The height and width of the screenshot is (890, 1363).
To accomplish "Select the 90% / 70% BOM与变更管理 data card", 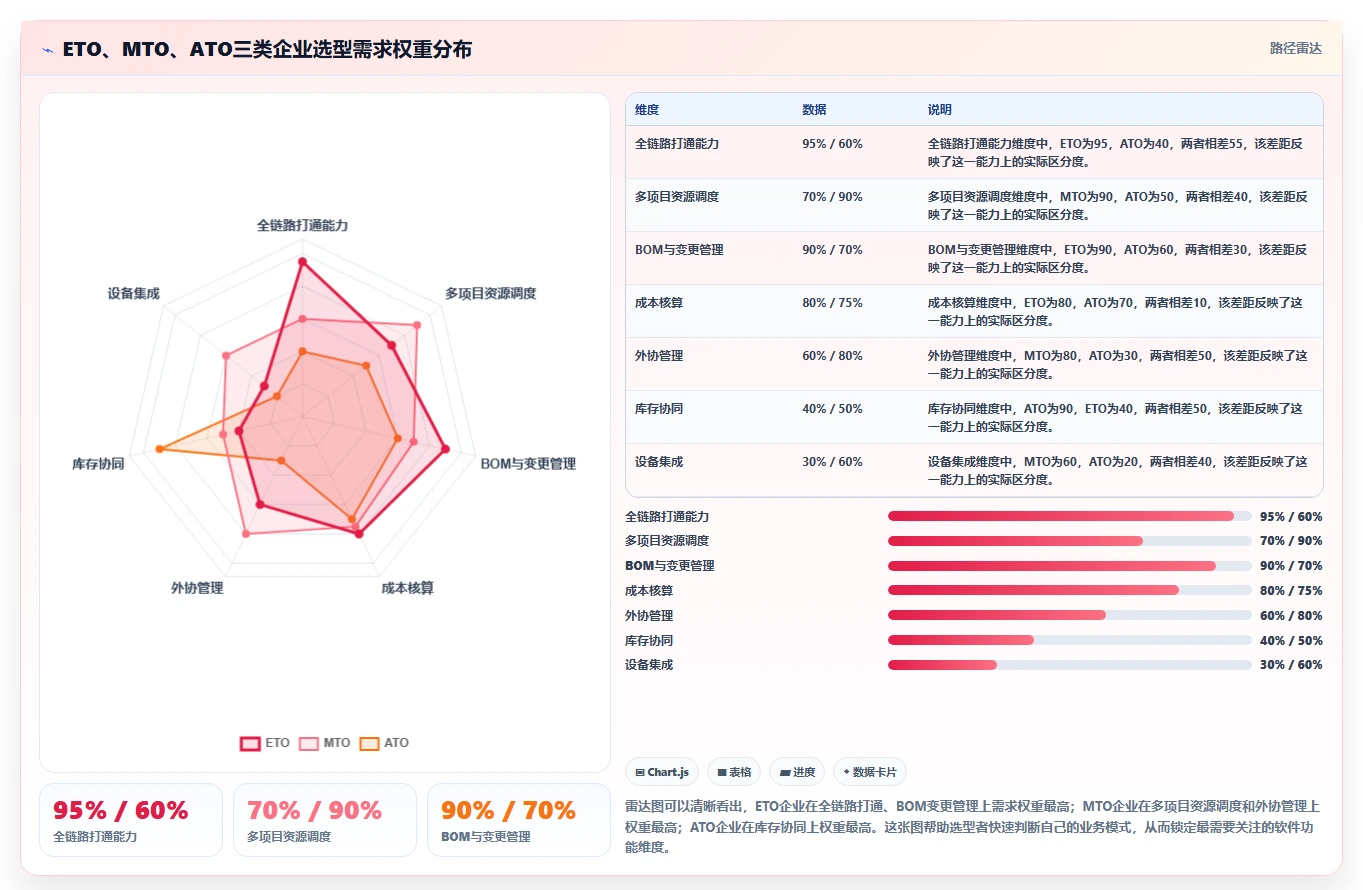I will click(519, 820).
